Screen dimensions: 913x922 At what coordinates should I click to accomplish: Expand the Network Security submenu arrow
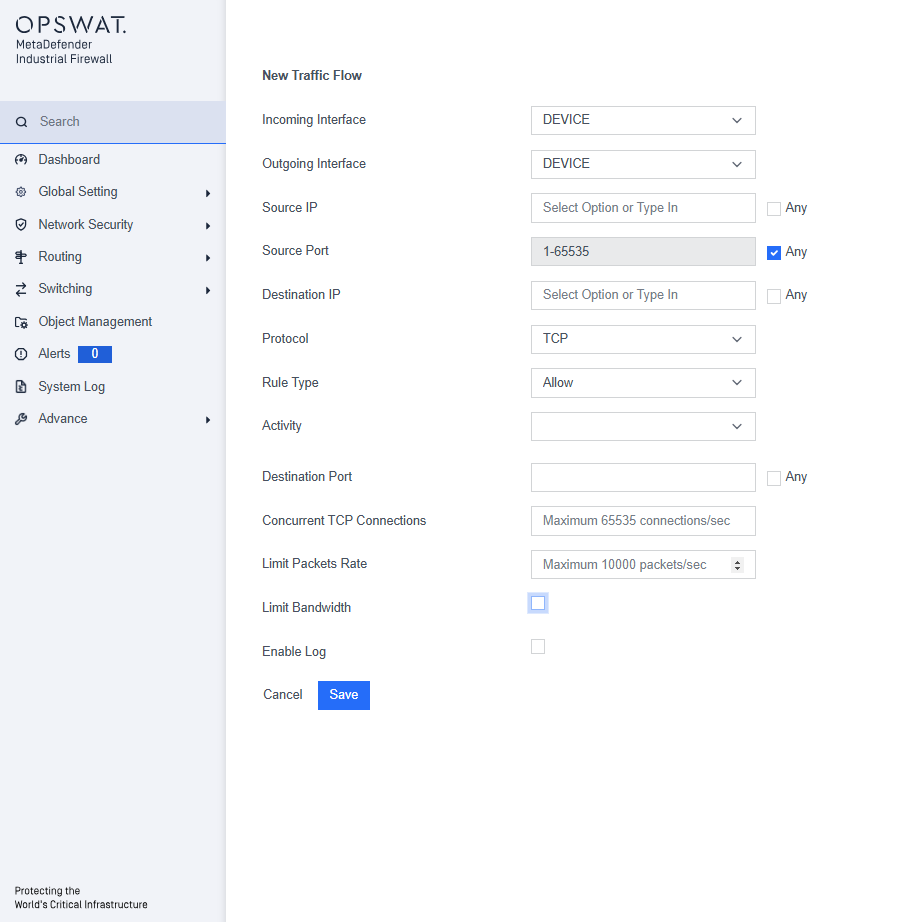[208, 226]
